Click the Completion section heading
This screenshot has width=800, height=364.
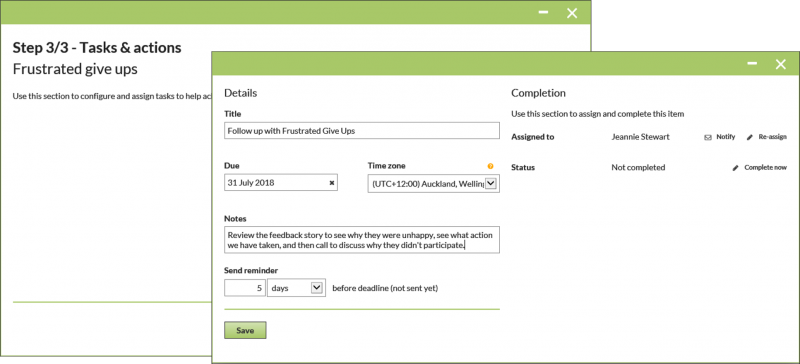click(x=538, y=93)
